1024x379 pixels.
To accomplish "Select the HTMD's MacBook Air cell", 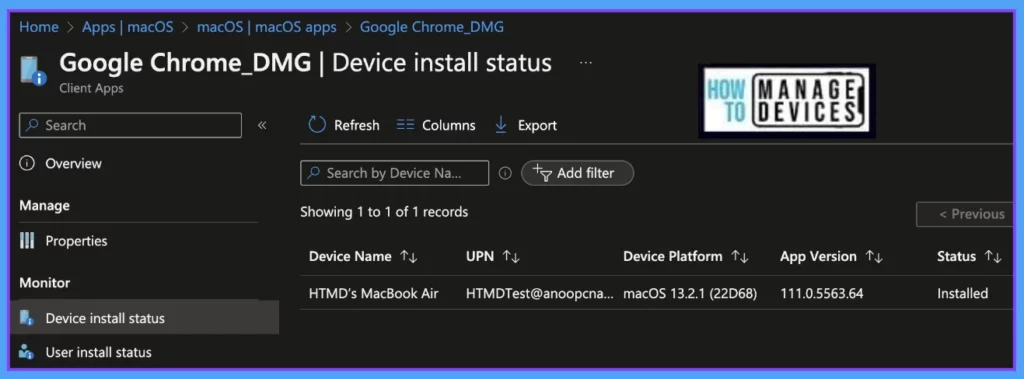I will pyautogui.click(x=374, y=294).
